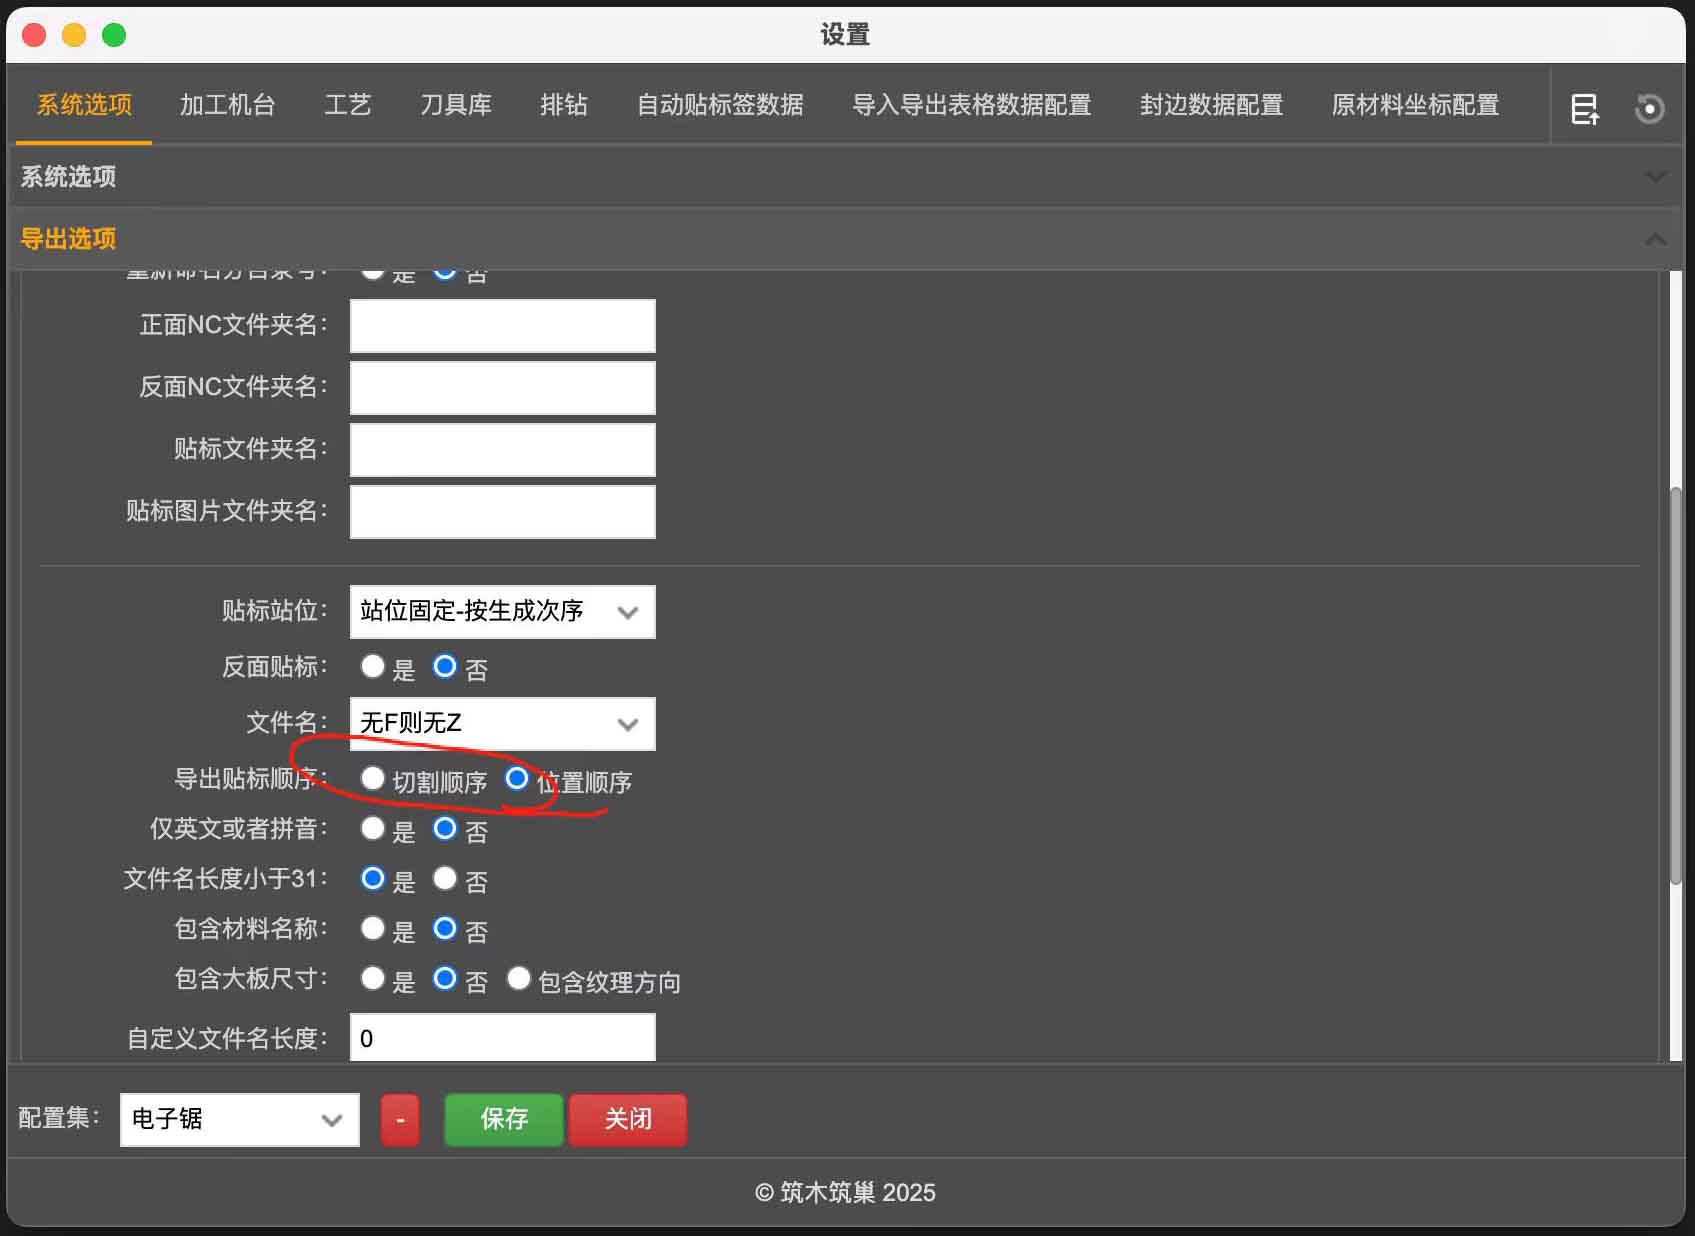Set 包含材料名称 to 是
Viewport: 1695px width, 1236px height.
pos(373,928)
